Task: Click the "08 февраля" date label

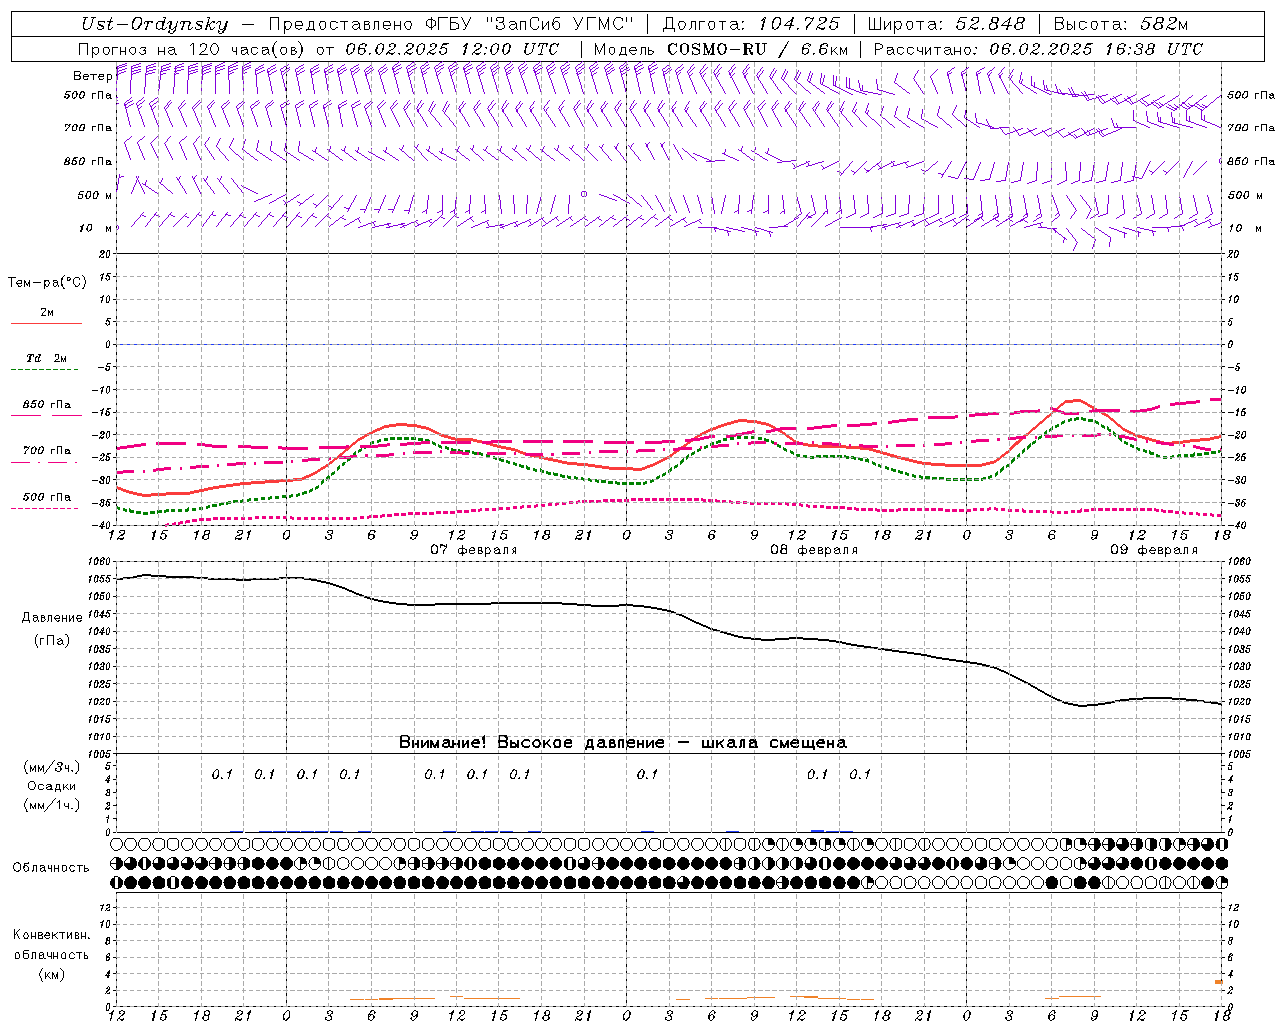Action: [814, 550]
